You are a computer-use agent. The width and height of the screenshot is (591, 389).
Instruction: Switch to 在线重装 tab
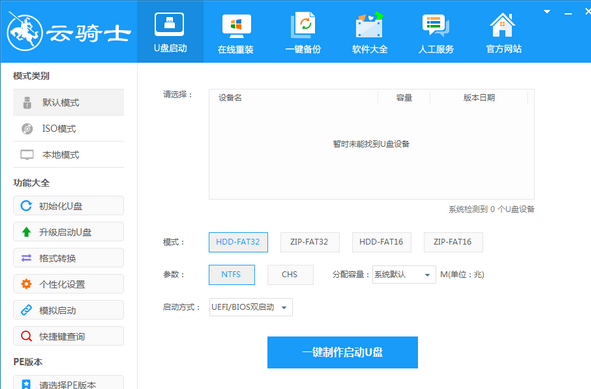pyautogui.click(x=236, y=32)
